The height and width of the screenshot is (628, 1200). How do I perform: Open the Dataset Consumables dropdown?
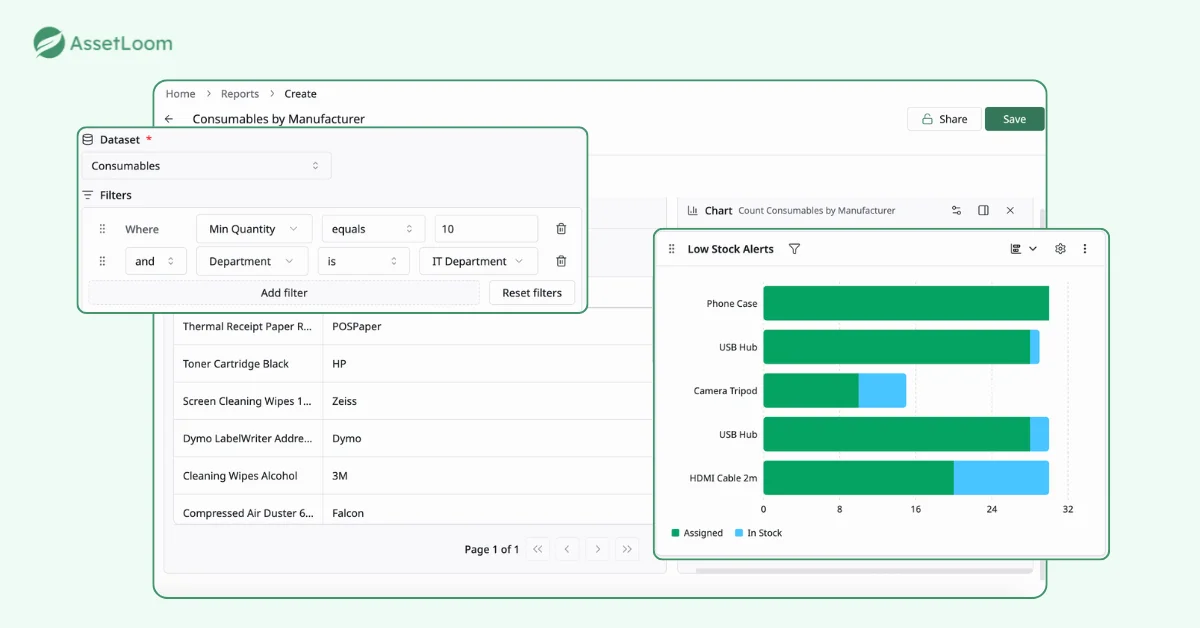click(206, 166)
